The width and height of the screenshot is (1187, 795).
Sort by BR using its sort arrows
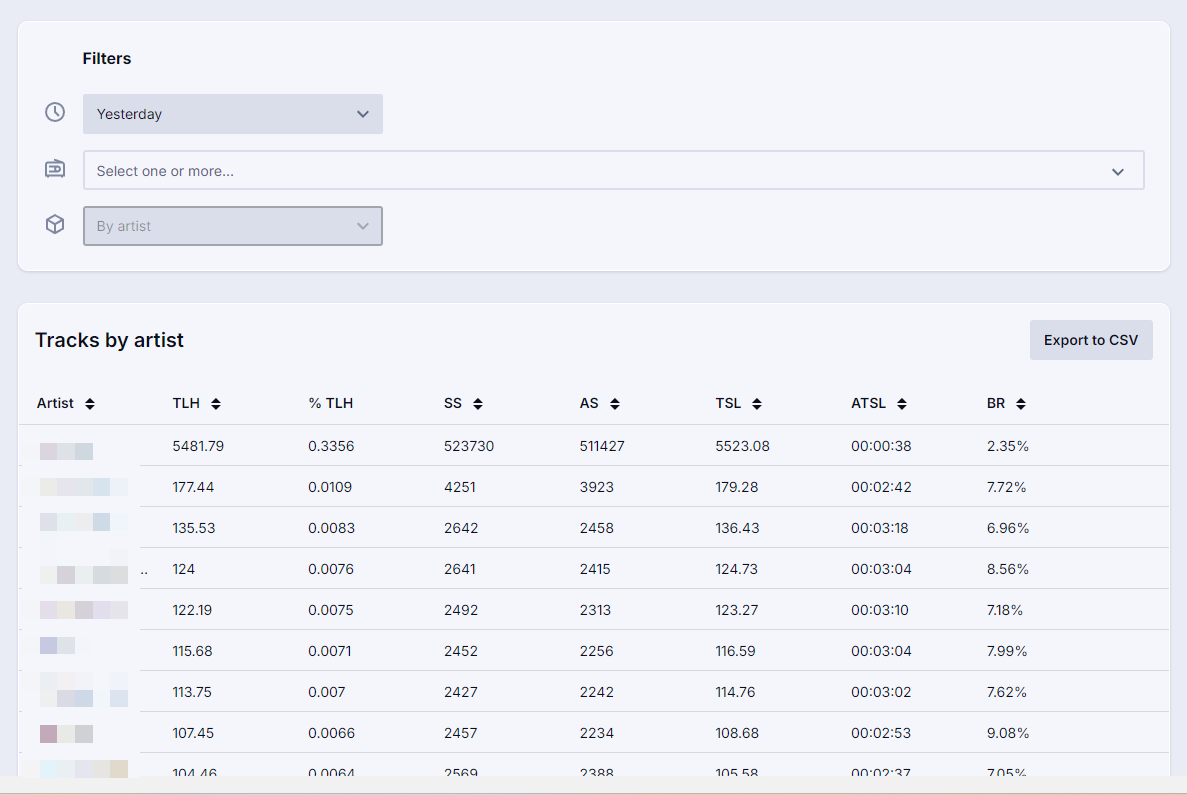pos(1021,404)
